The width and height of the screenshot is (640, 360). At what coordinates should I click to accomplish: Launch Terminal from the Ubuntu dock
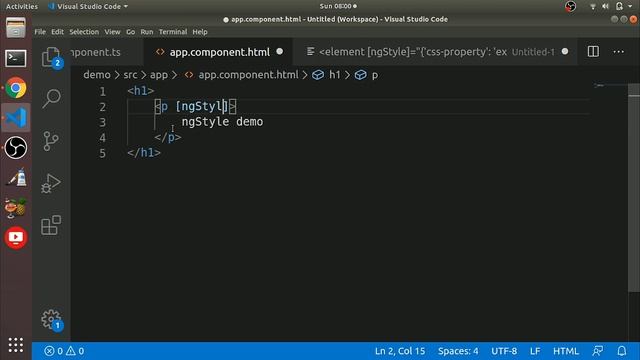(16, 58)
